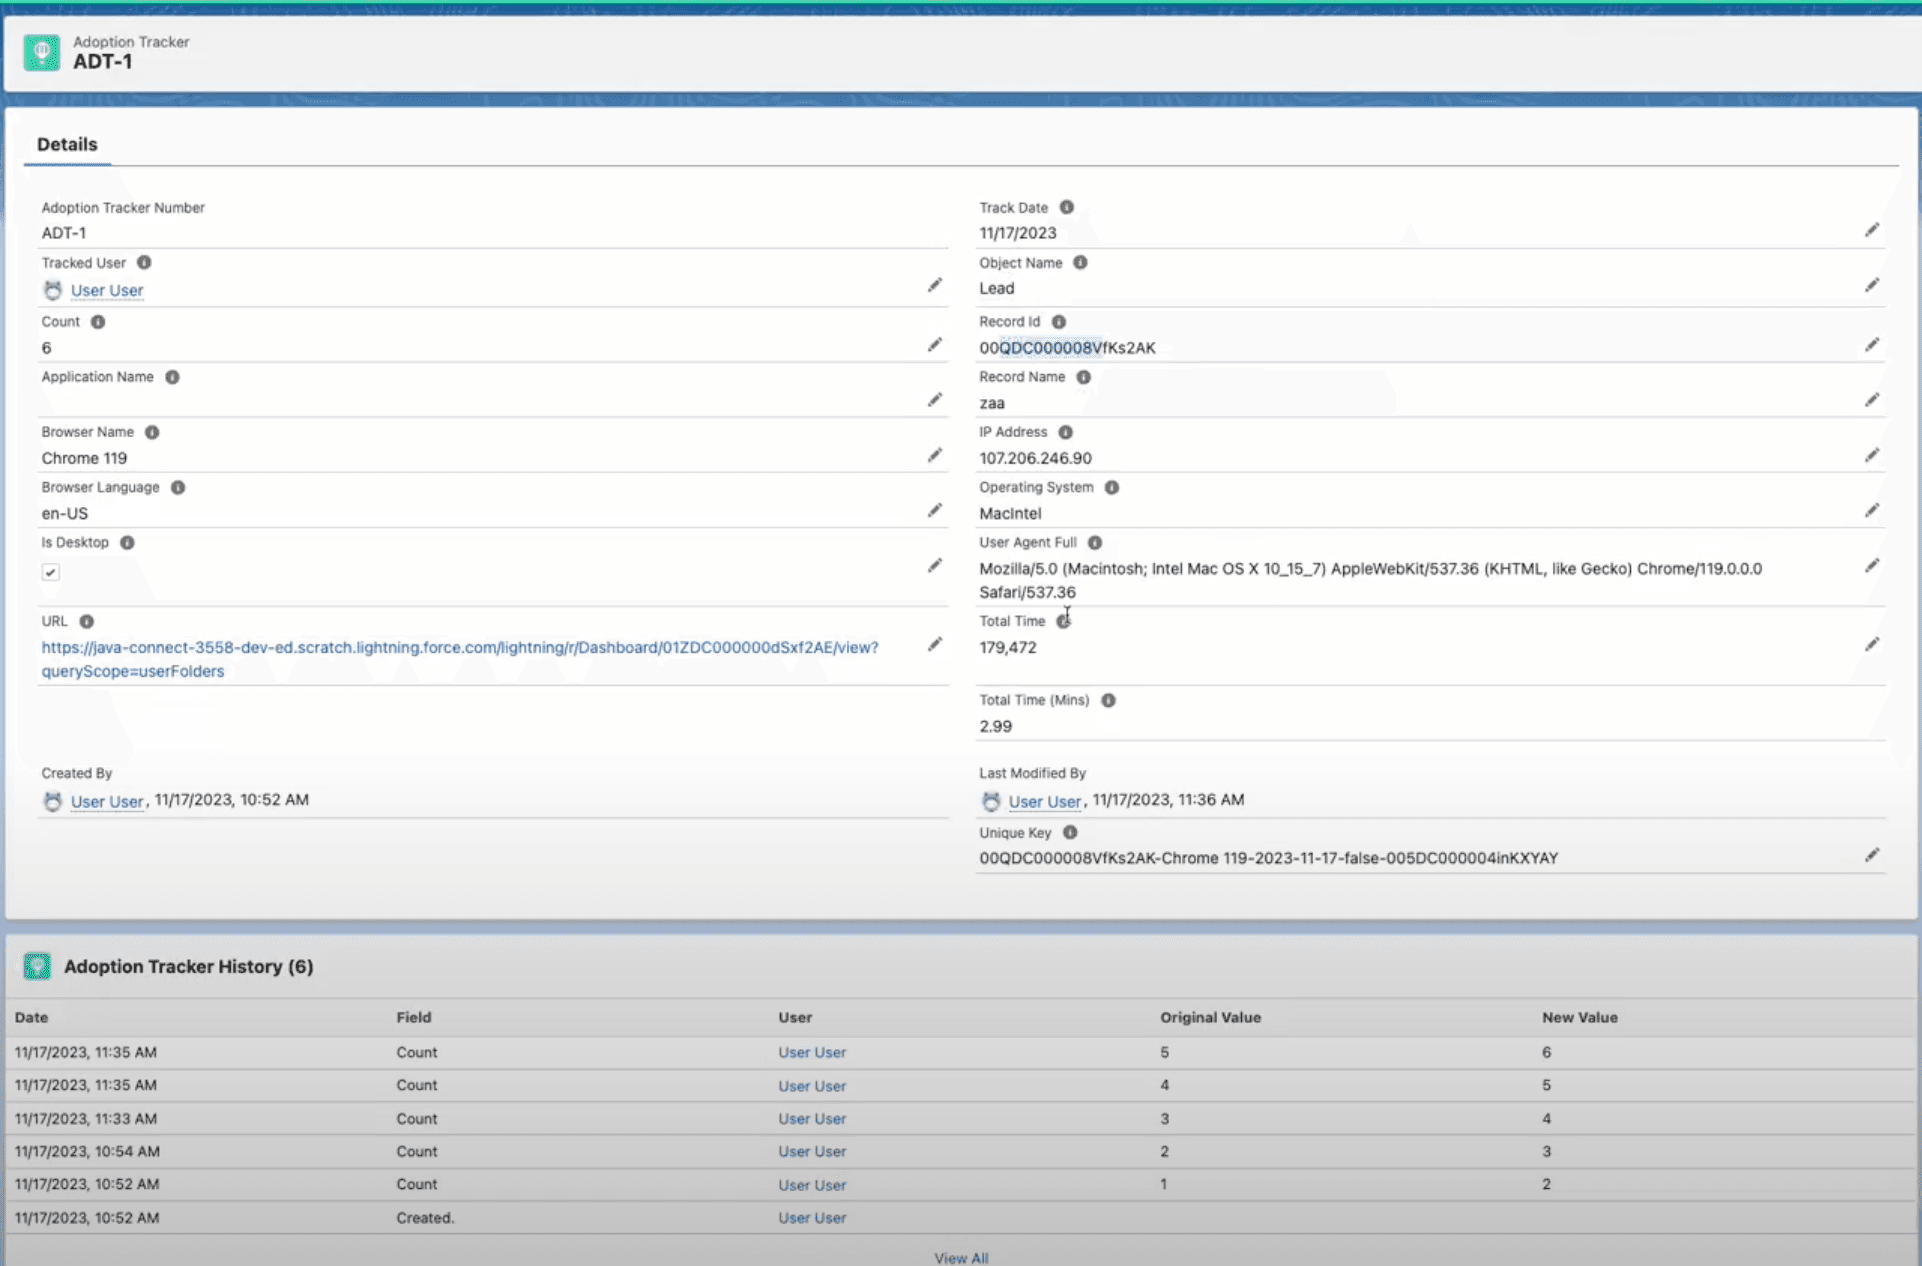Click the New Value column header
Viewport: 1922px width, 1266px height.
[1579, 1017]
